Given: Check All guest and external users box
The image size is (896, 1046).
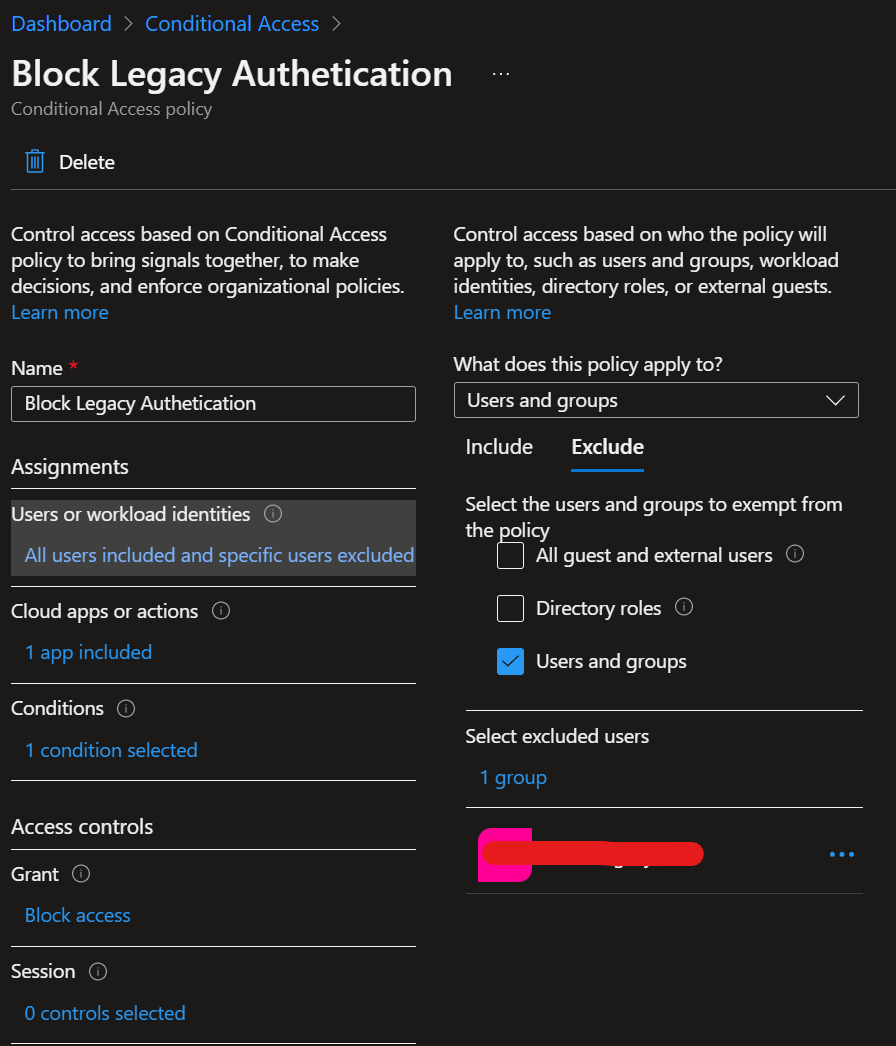Looking at the screenshot, I should pos(510,555).
